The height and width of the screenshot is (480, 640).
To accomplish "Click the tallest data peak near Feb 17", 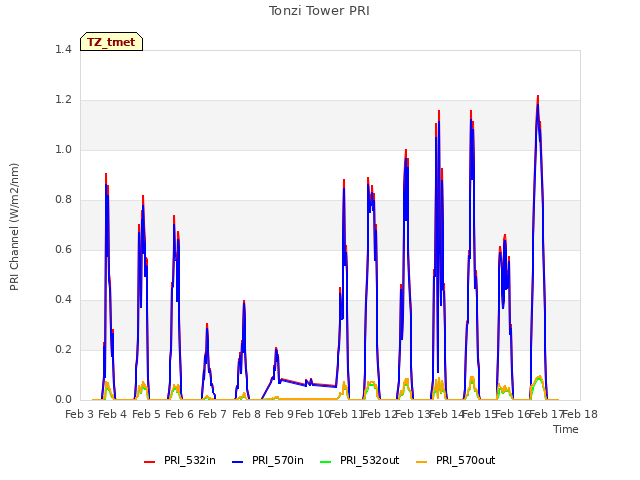I will point(538,97).
